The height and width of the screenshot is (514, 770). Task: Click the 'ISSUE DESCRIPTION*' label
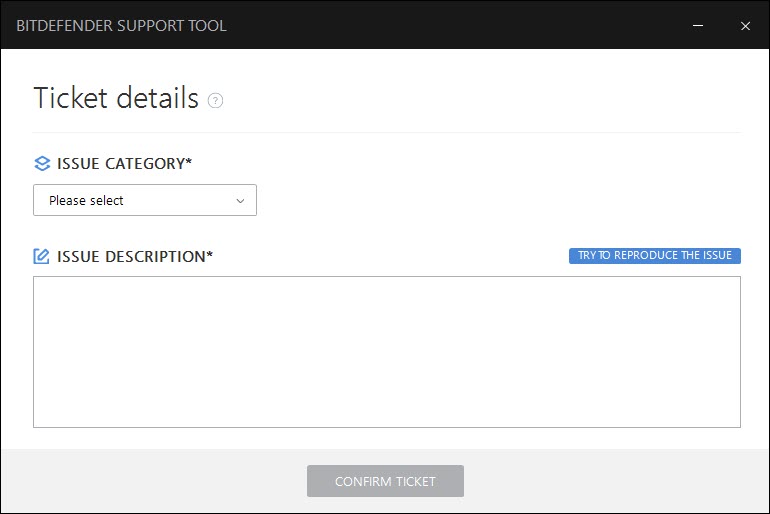click(x=135, y=256)
